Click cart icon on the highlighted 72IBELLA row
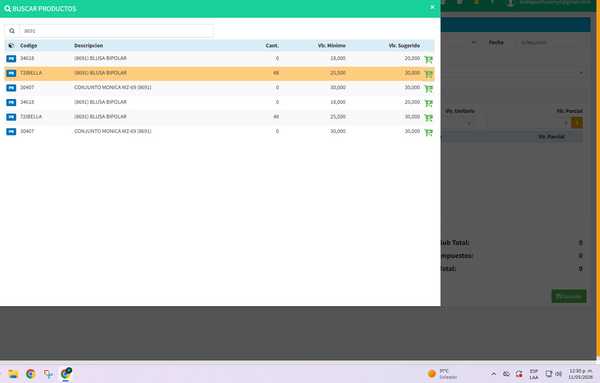Screen dimensions: 600x383 click(x=428, y=74)
